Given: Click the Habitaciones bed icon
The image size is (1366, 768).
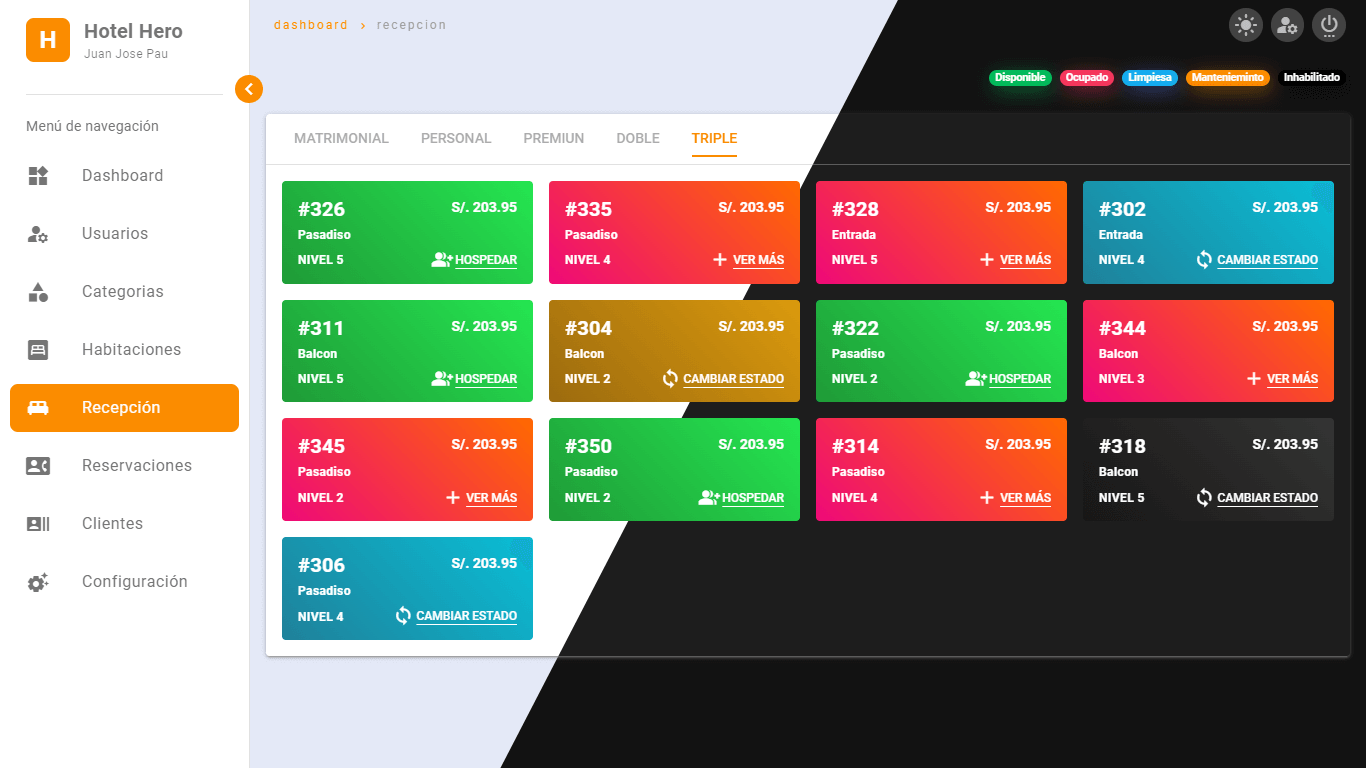Looking at the screenshot, I should (x=38, y=350).
